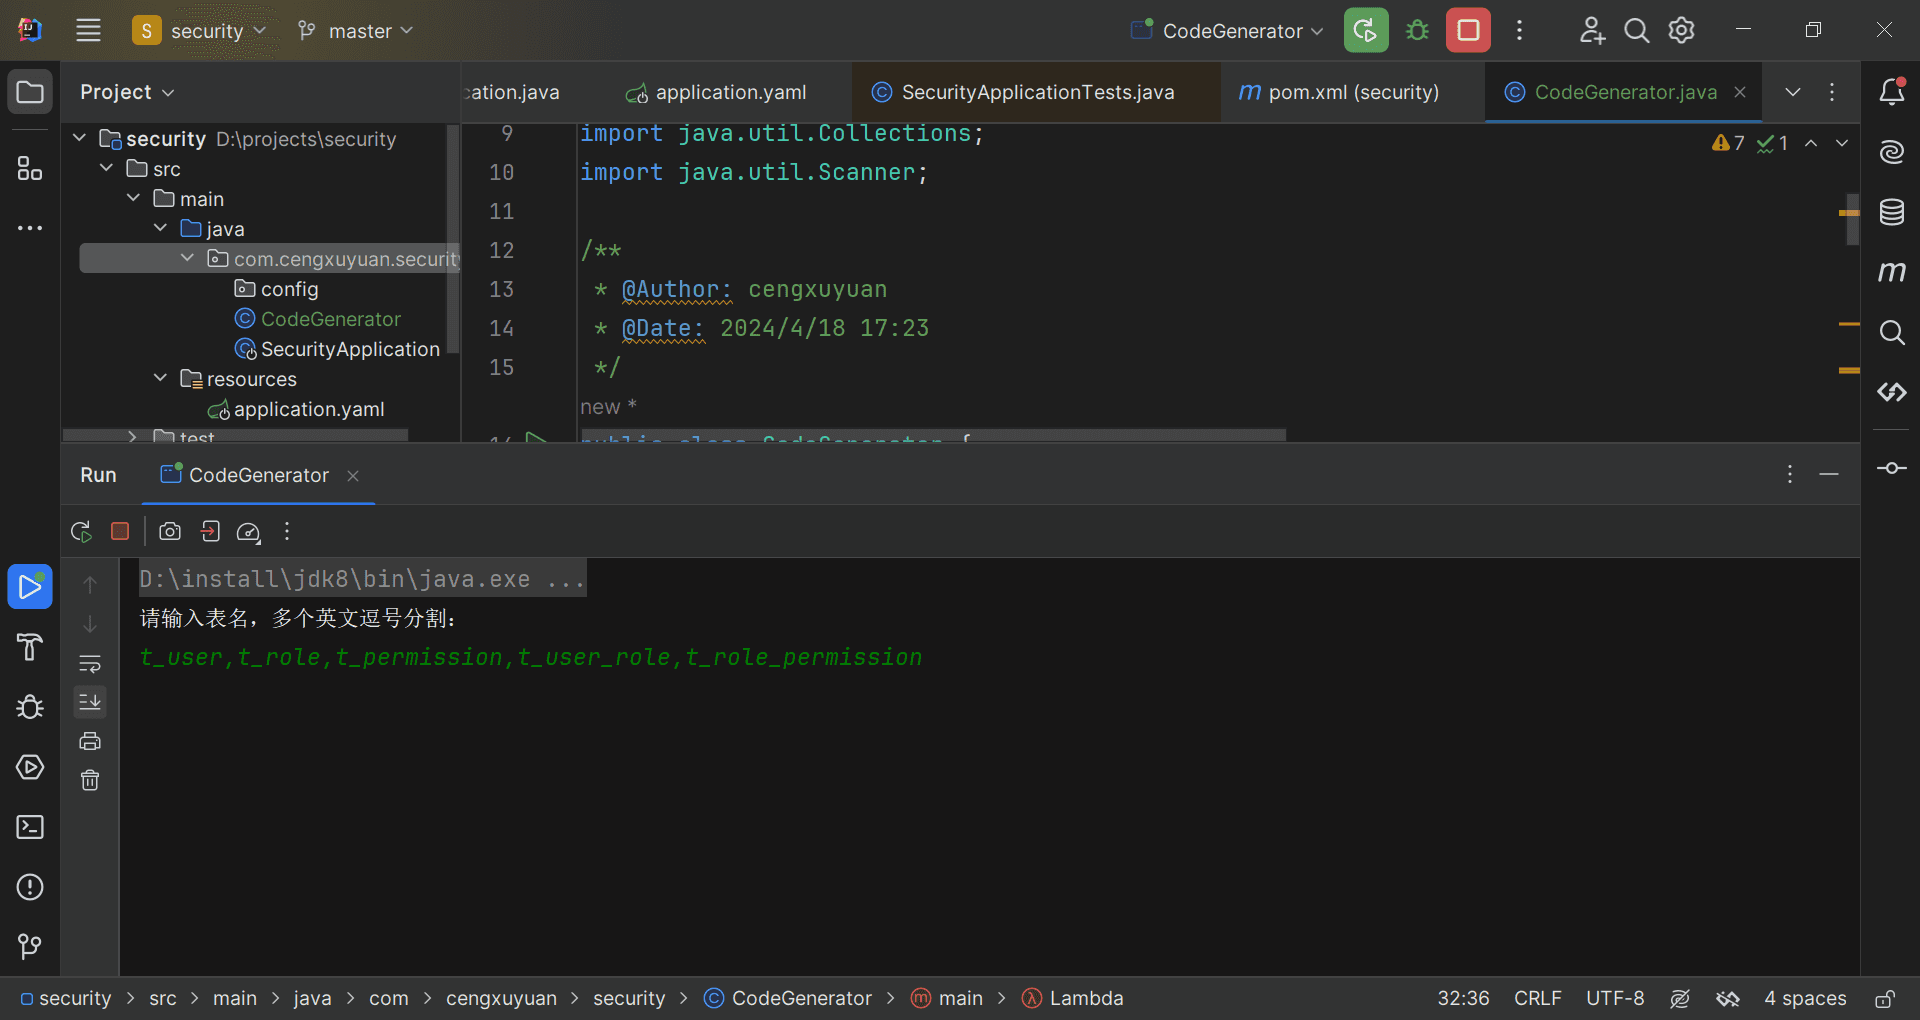This screenshot has height=1020, width=1920.
Task: Toggle the status bar crossed-out swirl icon
Action: tap(1680, 998)
